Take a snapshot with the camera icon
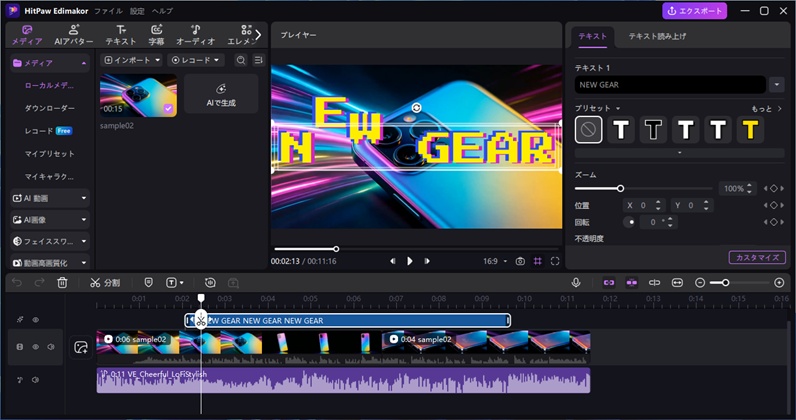The image size is (796, 420). pyautogui.click(x=520, y=261)
